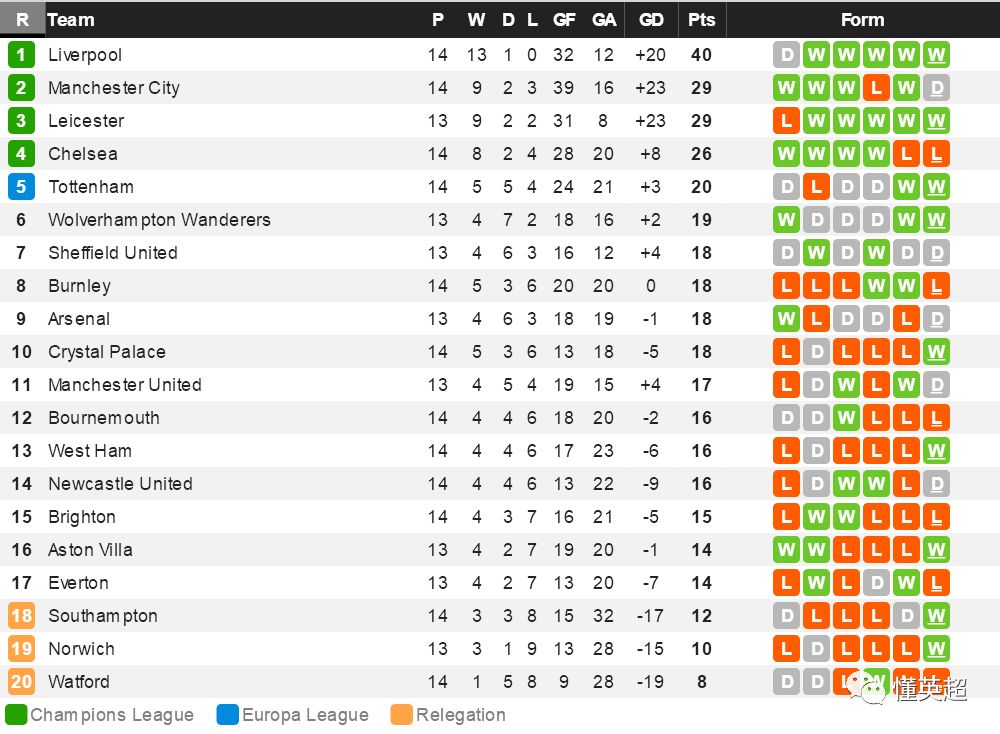Click Tottenham's blue rank 5 badge

(x=21, y=187)
